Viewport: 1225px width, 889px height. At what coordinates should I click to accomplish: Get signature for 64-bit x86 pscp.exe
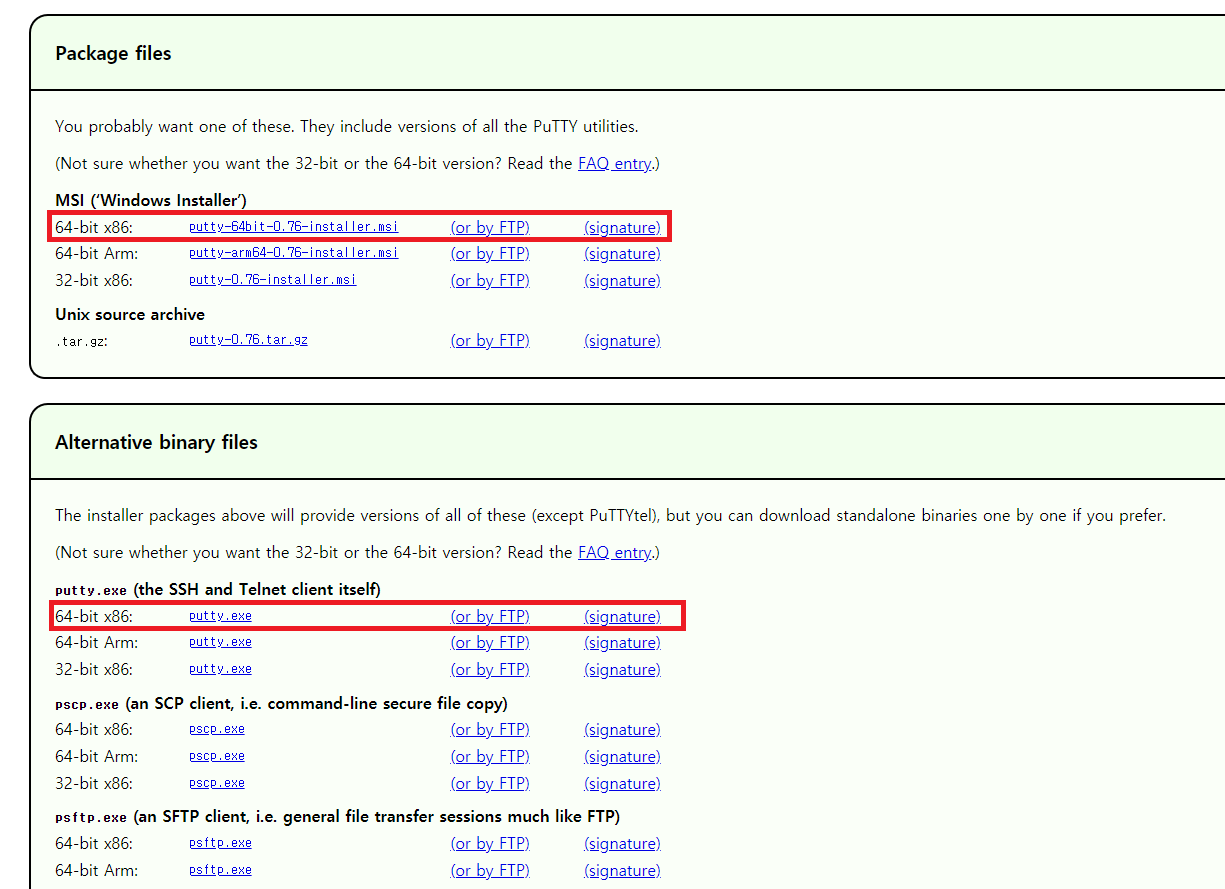tap(622, 730)
